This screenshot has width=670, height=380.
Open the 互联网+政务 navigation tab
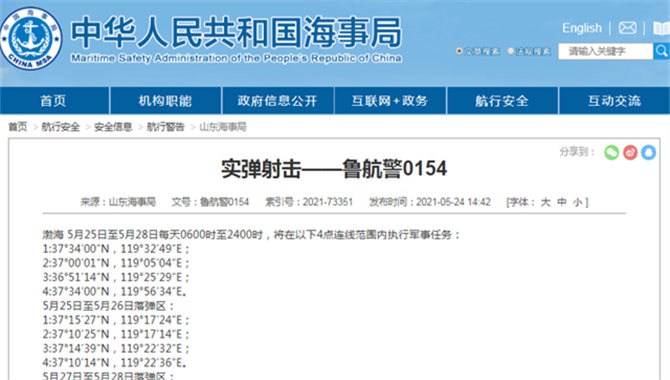pos(390,101)
